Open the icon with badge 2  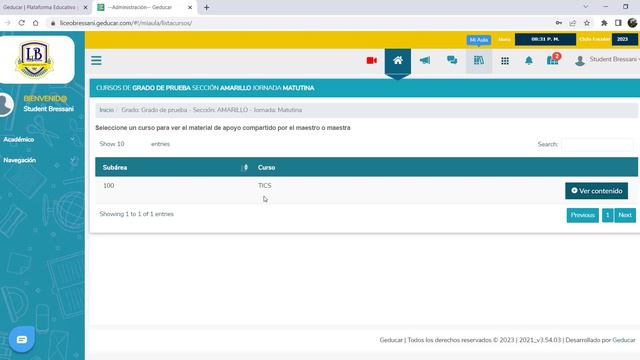[553, 60]
